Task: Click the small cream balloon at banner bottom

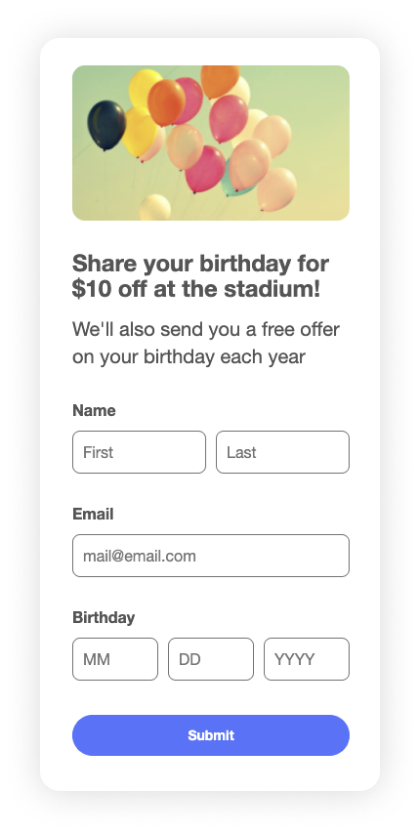Action: [x=155, y=208]
